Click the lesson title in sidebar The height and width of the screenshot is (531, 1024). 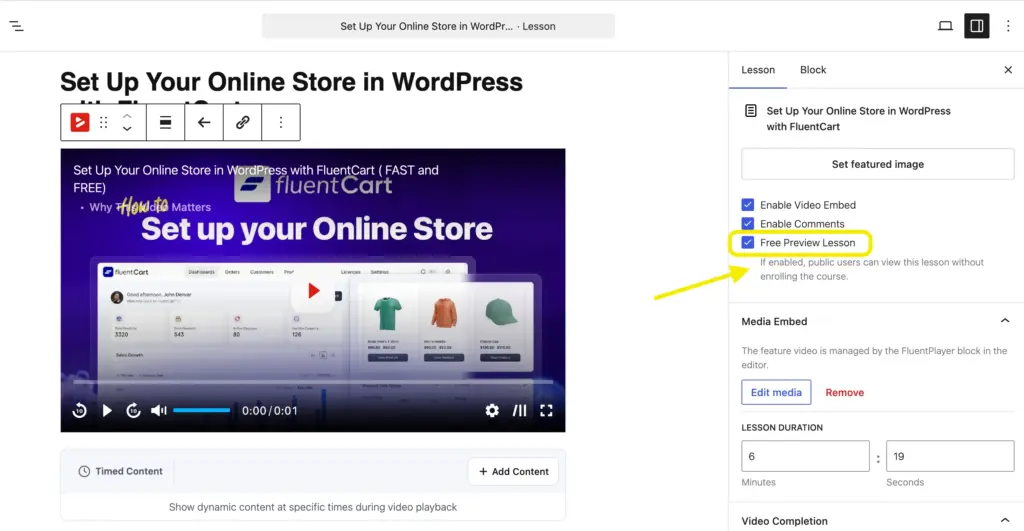tap(858, 119)
